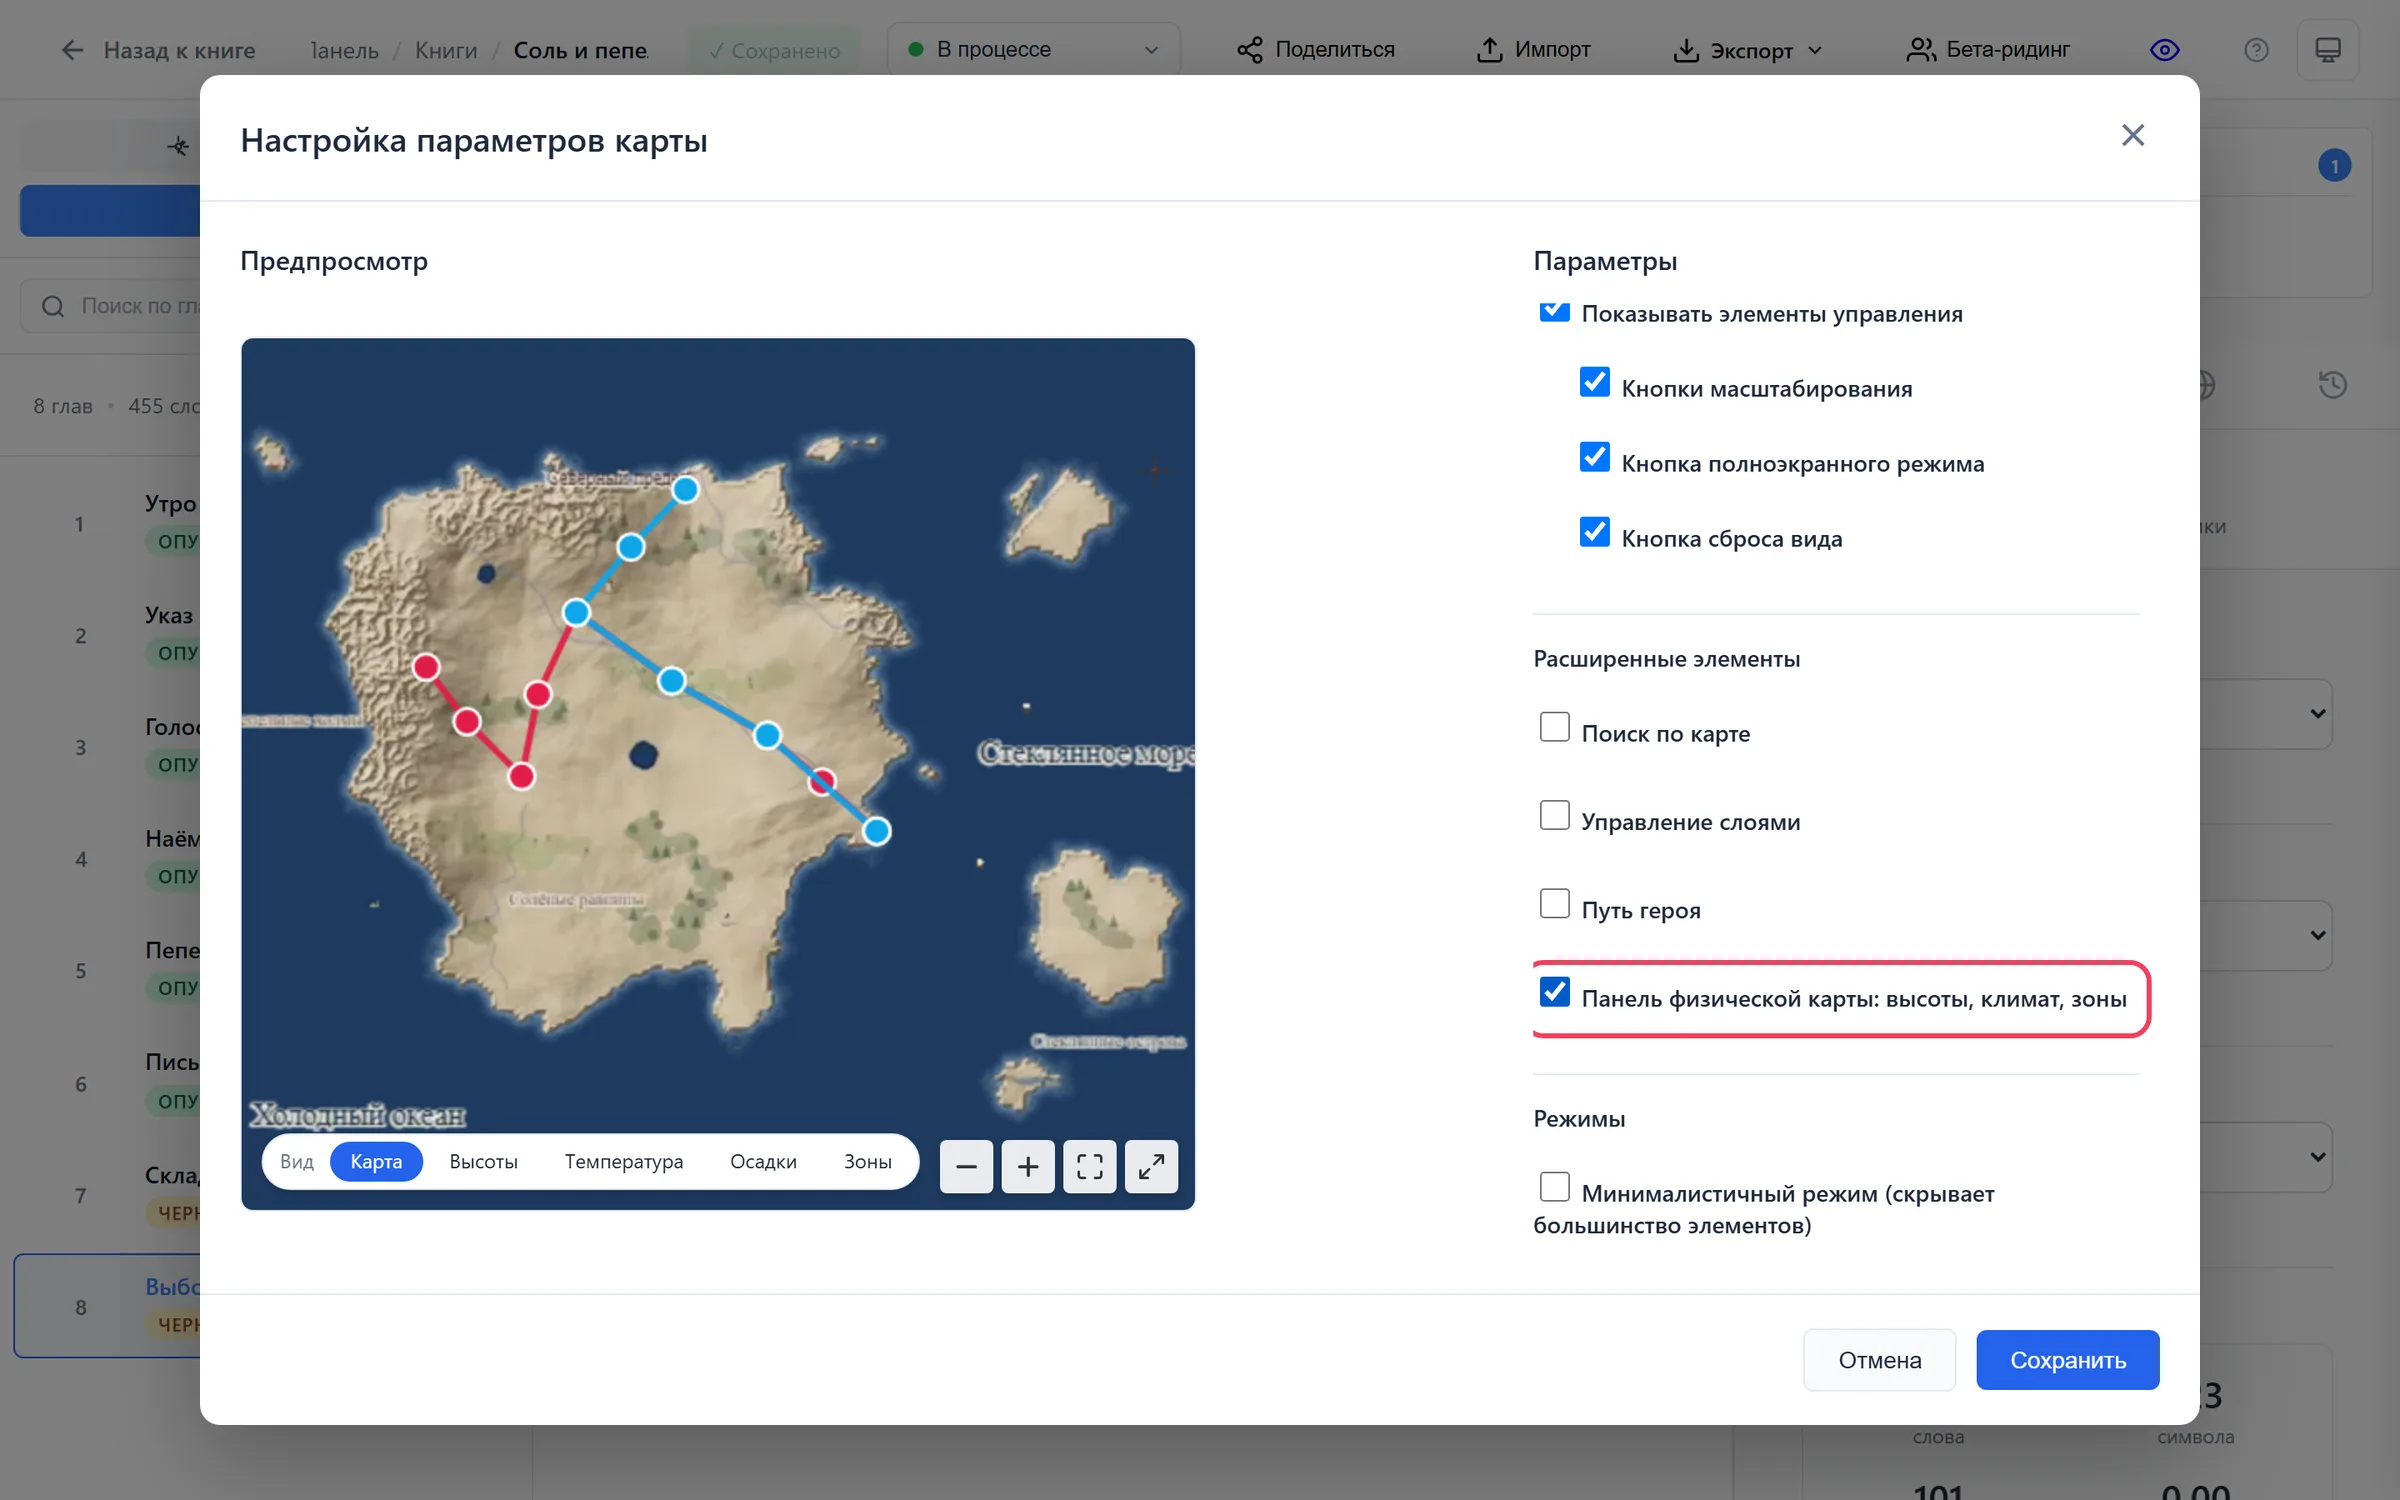Enable Поиск по карте checkbox
This screenshot has height=1500, width=2400.
[1554, 727]
